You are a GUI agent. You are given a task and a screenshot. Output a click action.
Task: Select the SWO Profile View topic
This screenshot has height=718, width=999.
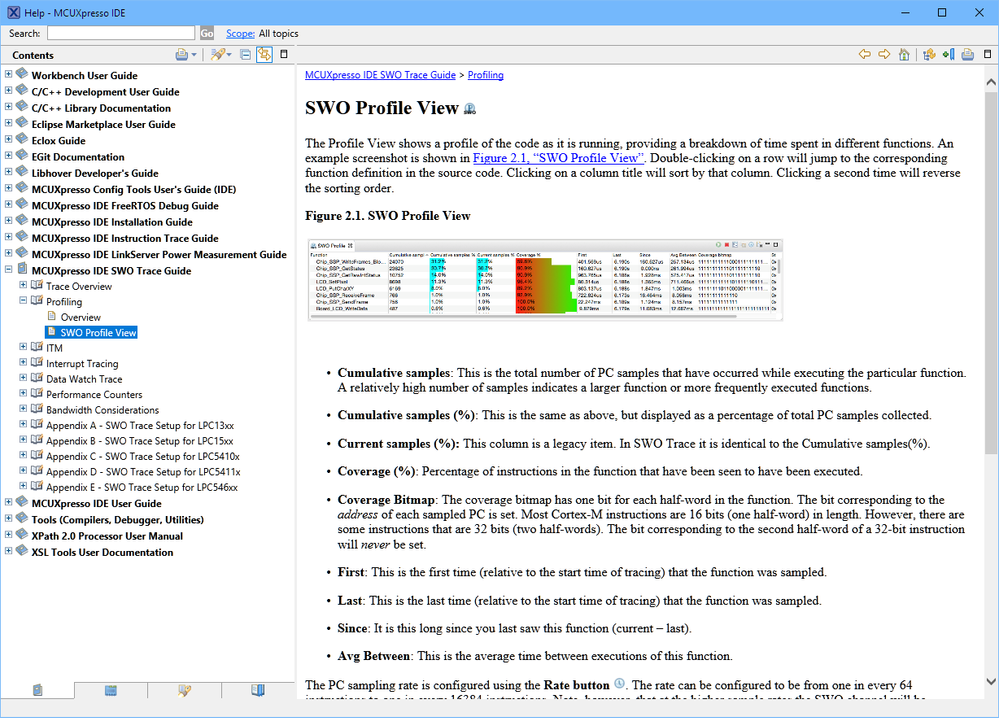pyautogui.click(x=98, y=333)
